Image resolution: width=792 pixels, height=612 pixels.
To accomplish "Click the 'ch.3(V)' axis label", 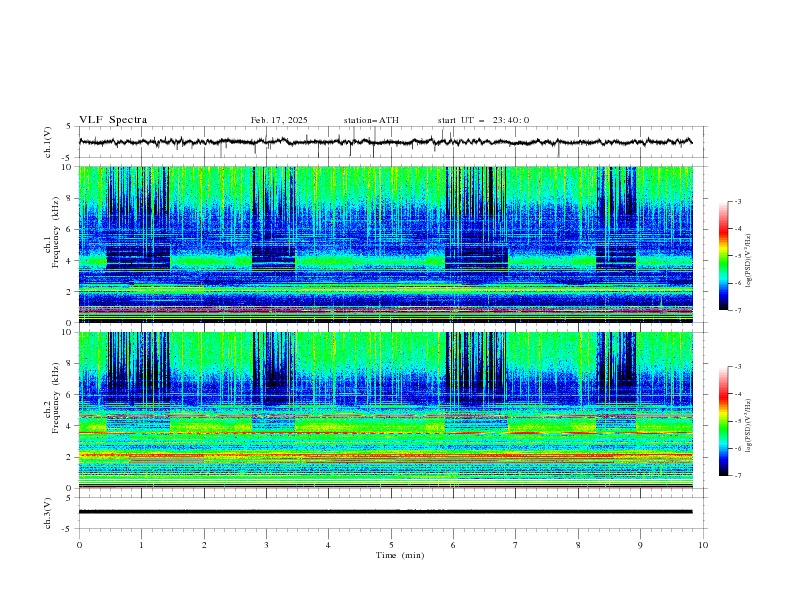I will click(x=48, y=513).
